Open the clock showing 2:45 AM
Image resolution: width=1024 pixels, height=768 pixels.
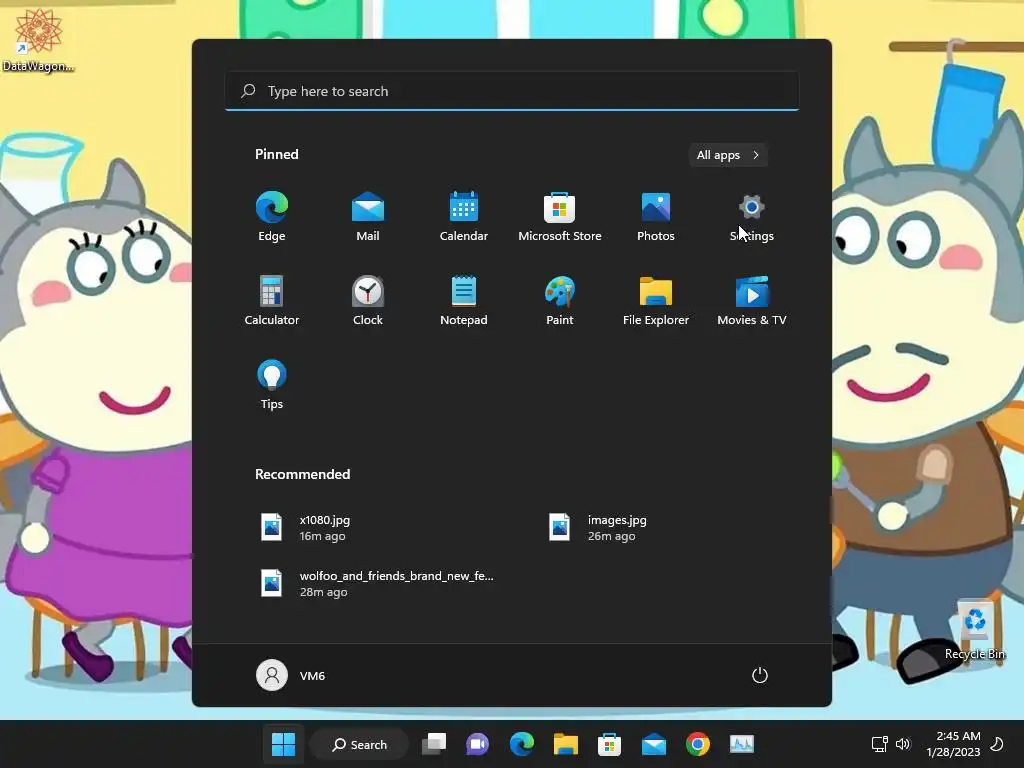click(x=953, y=744)
